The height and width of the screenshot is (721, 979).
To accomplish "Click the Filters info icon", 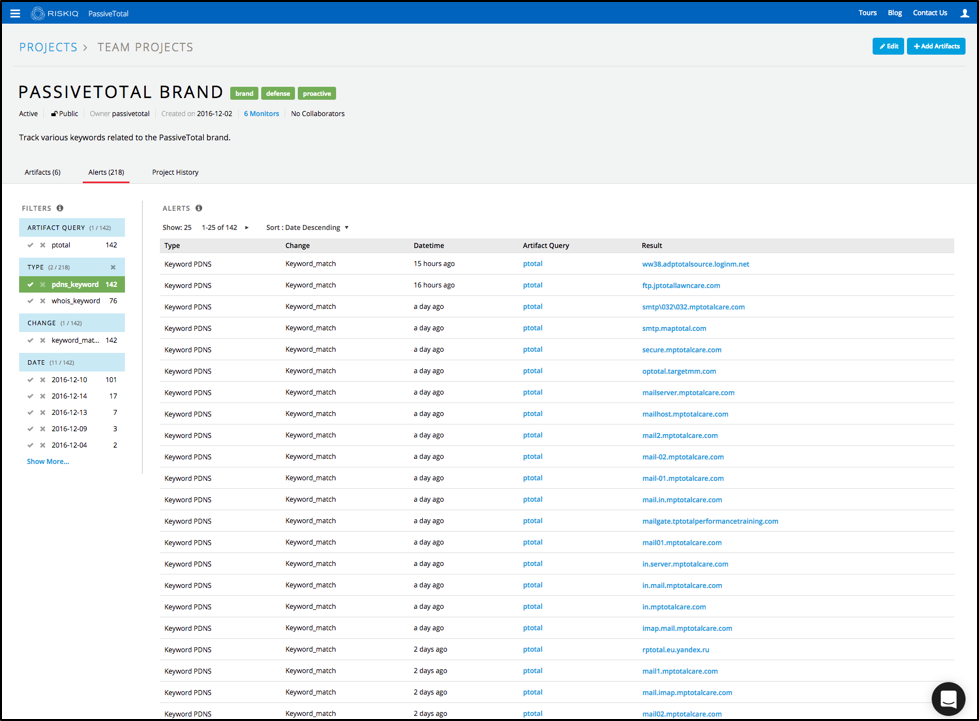I will pyautogui.click(x=60, y=208).
